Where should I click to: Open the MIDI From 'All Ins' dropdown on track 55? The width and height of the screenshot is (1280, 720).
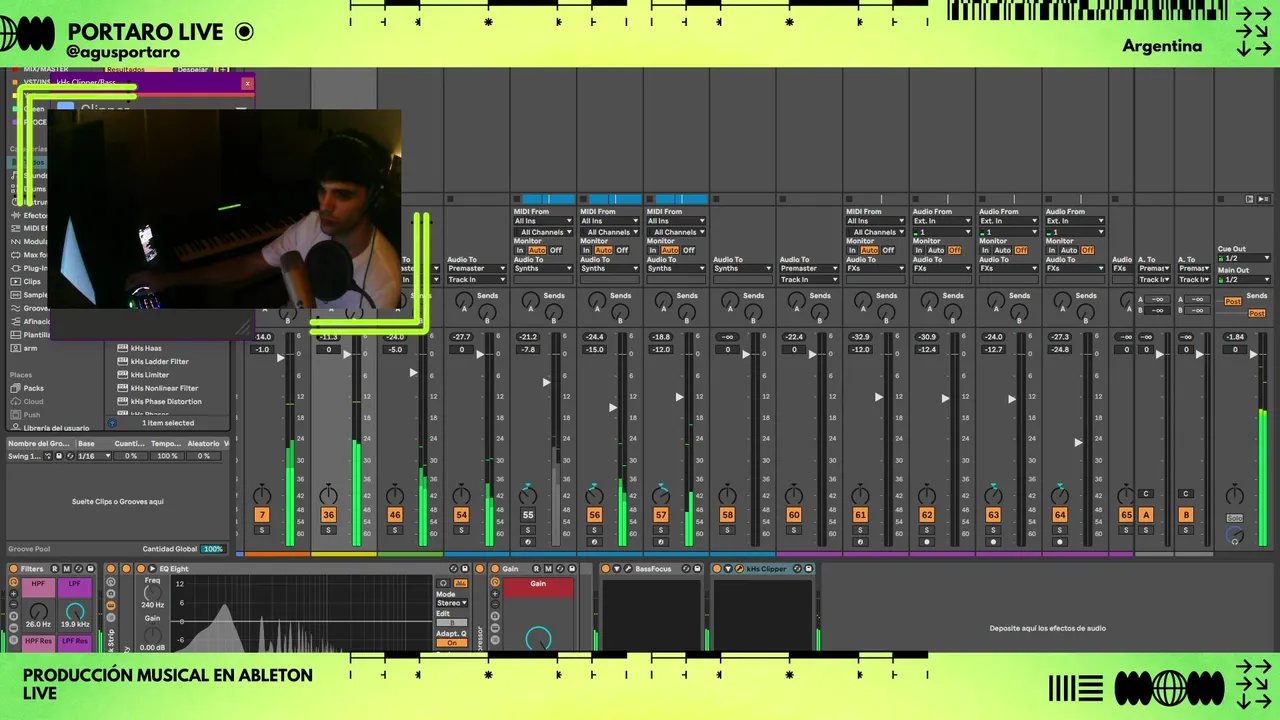[543, 221]
